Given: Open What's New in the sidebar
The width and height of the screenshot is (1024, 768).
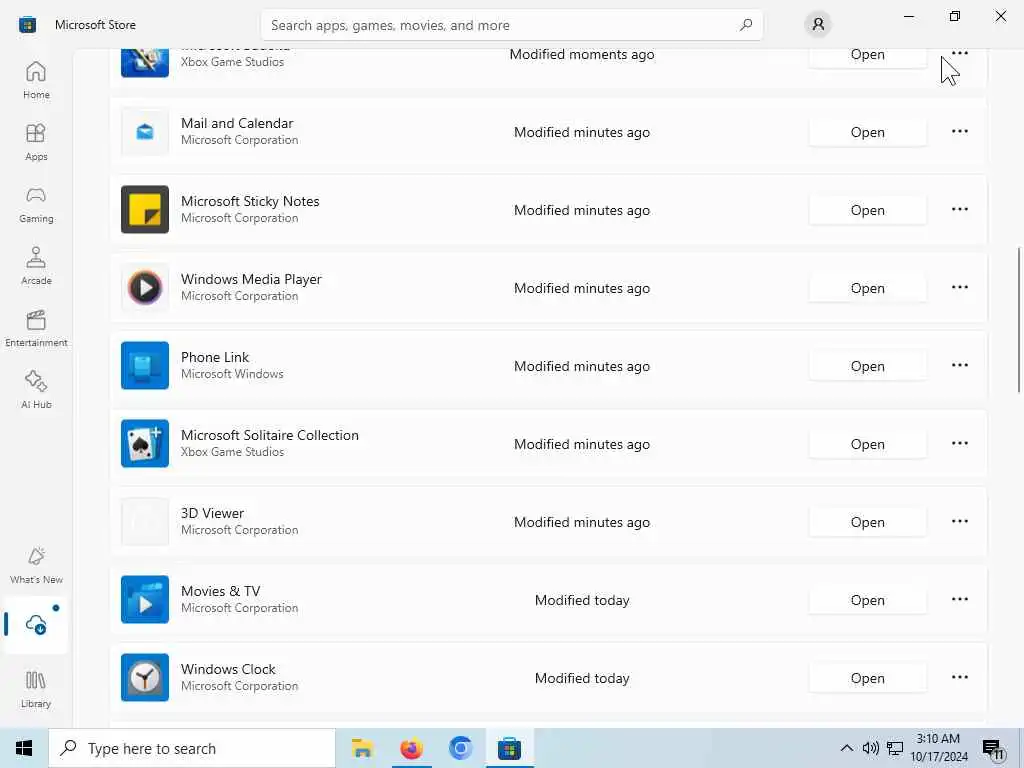Looking at the screenshot, I should tap(36, 566).
